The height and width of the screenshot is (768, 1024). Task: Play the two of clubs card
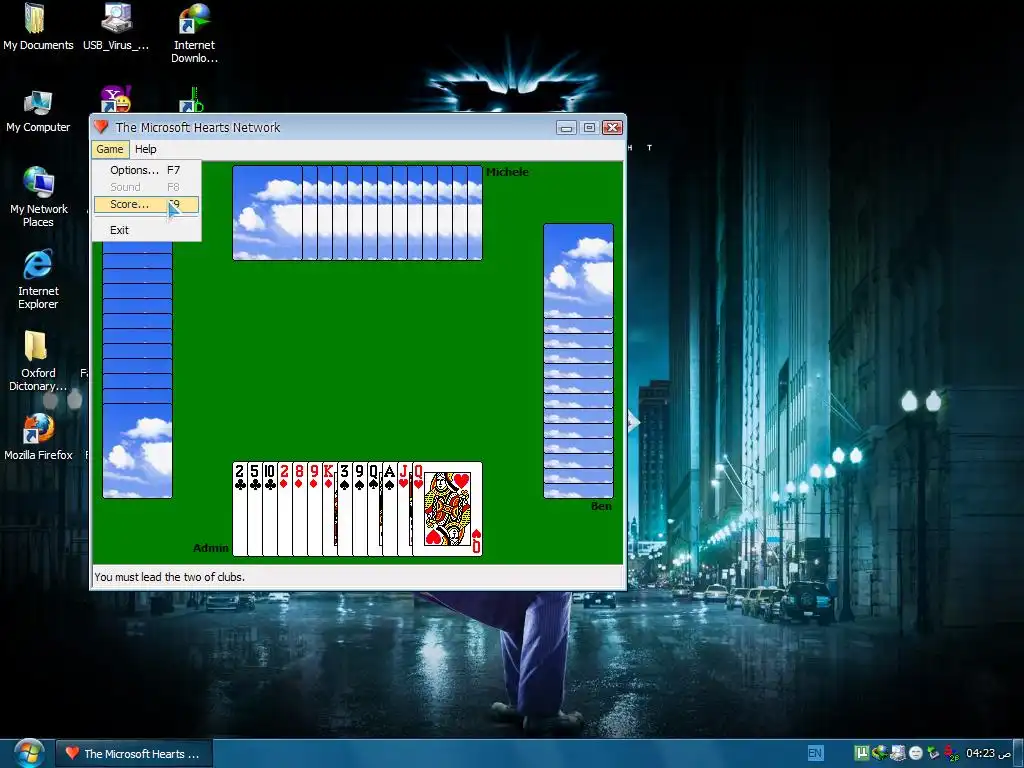coord(240,509)
